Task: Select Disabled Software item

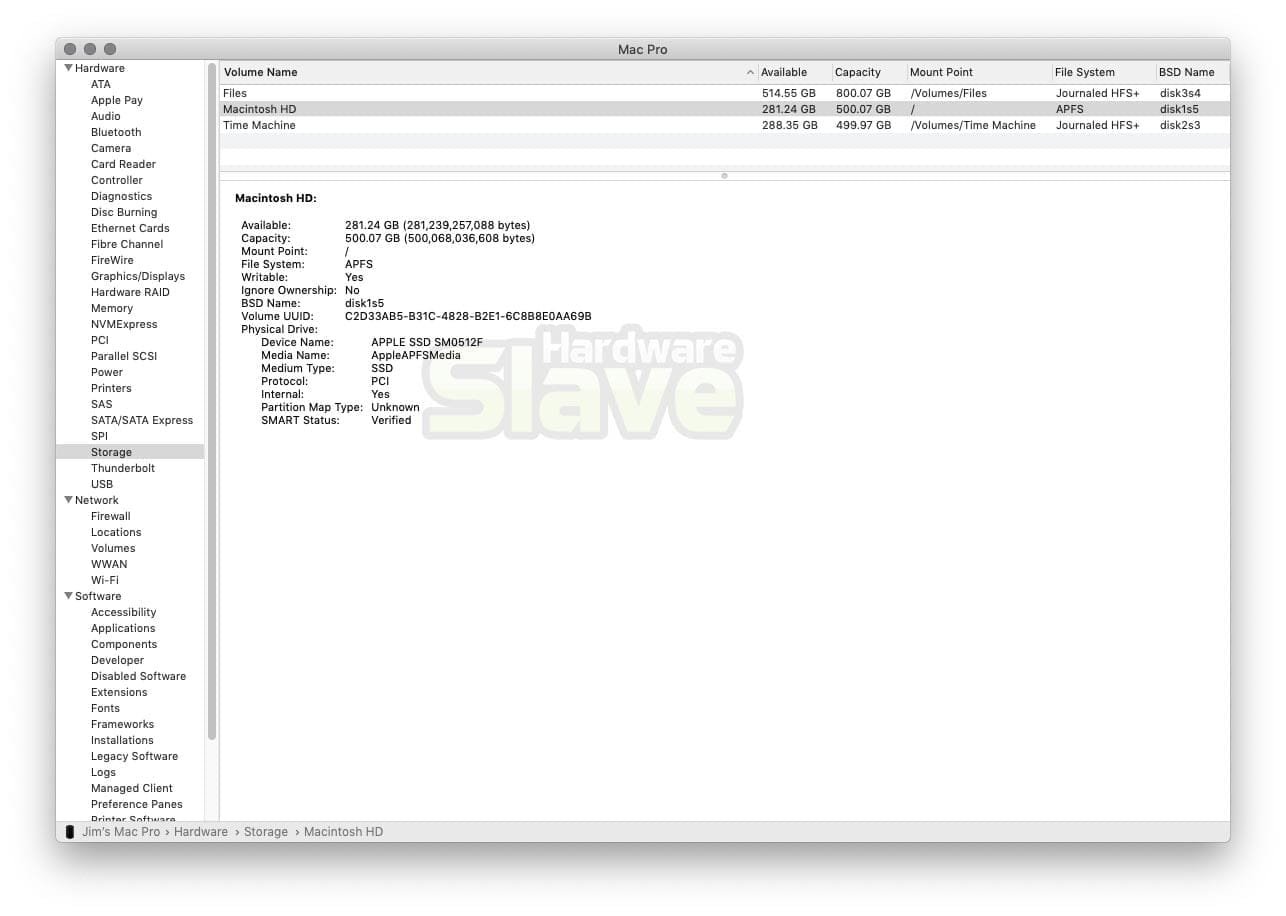Action: click(x=138, y=676)
